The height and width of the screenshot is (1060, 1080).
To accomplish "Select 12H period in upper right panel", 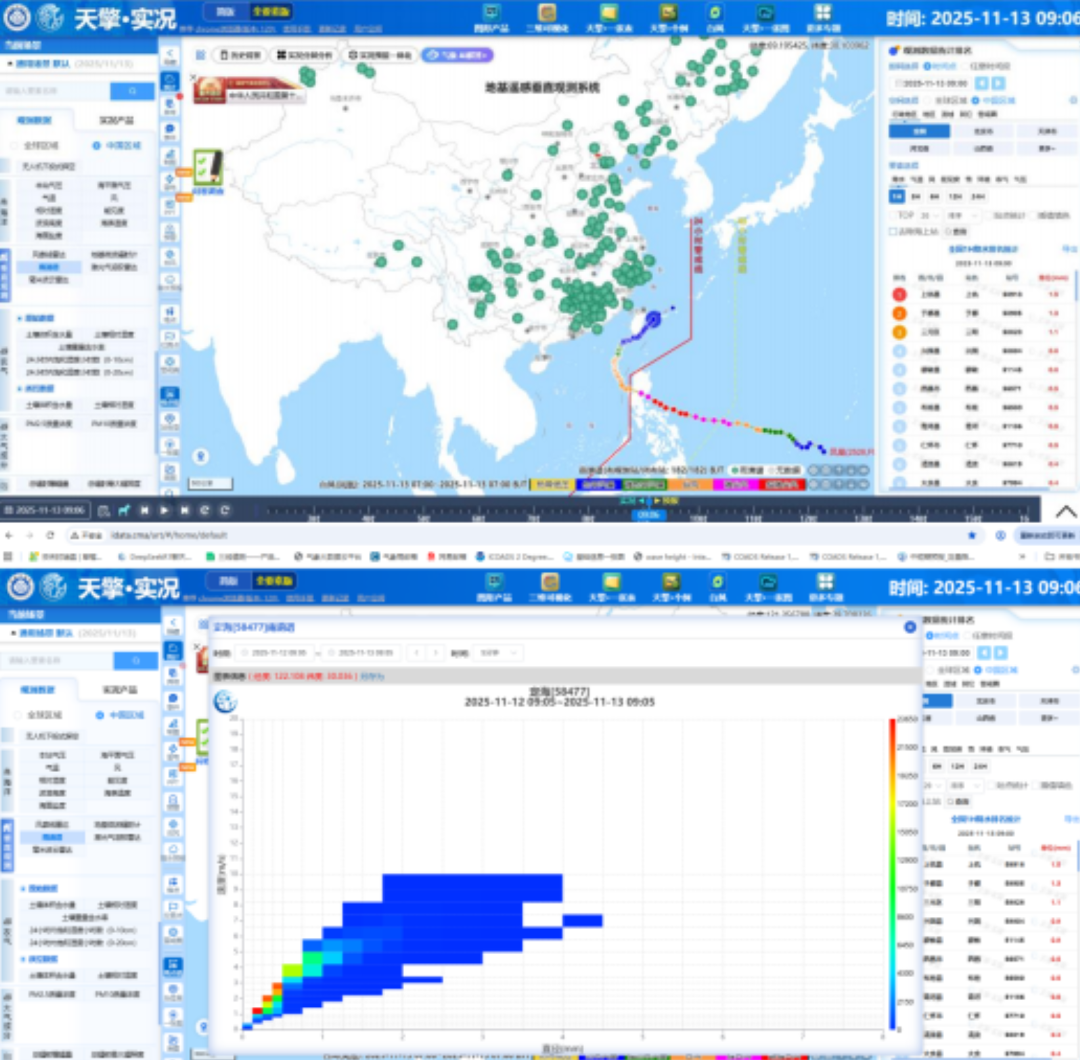I will 955,196.
